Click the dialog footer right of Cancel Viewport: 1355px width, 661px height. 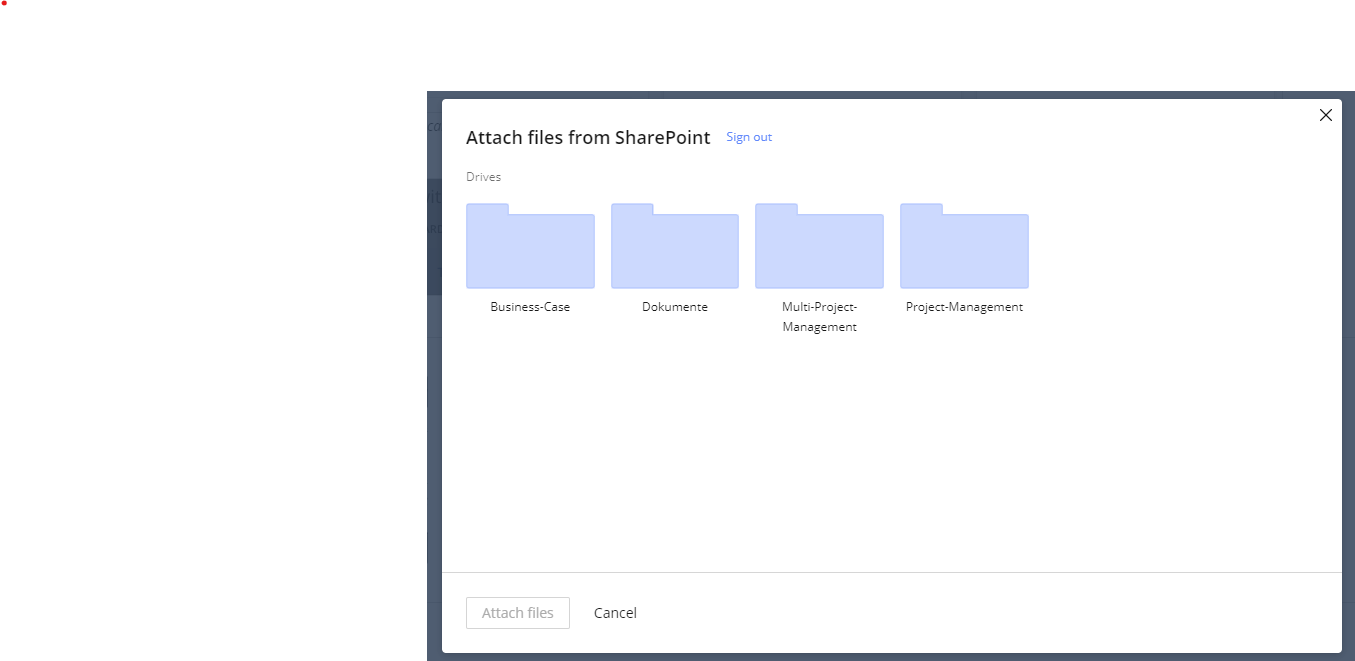point(950,613)
